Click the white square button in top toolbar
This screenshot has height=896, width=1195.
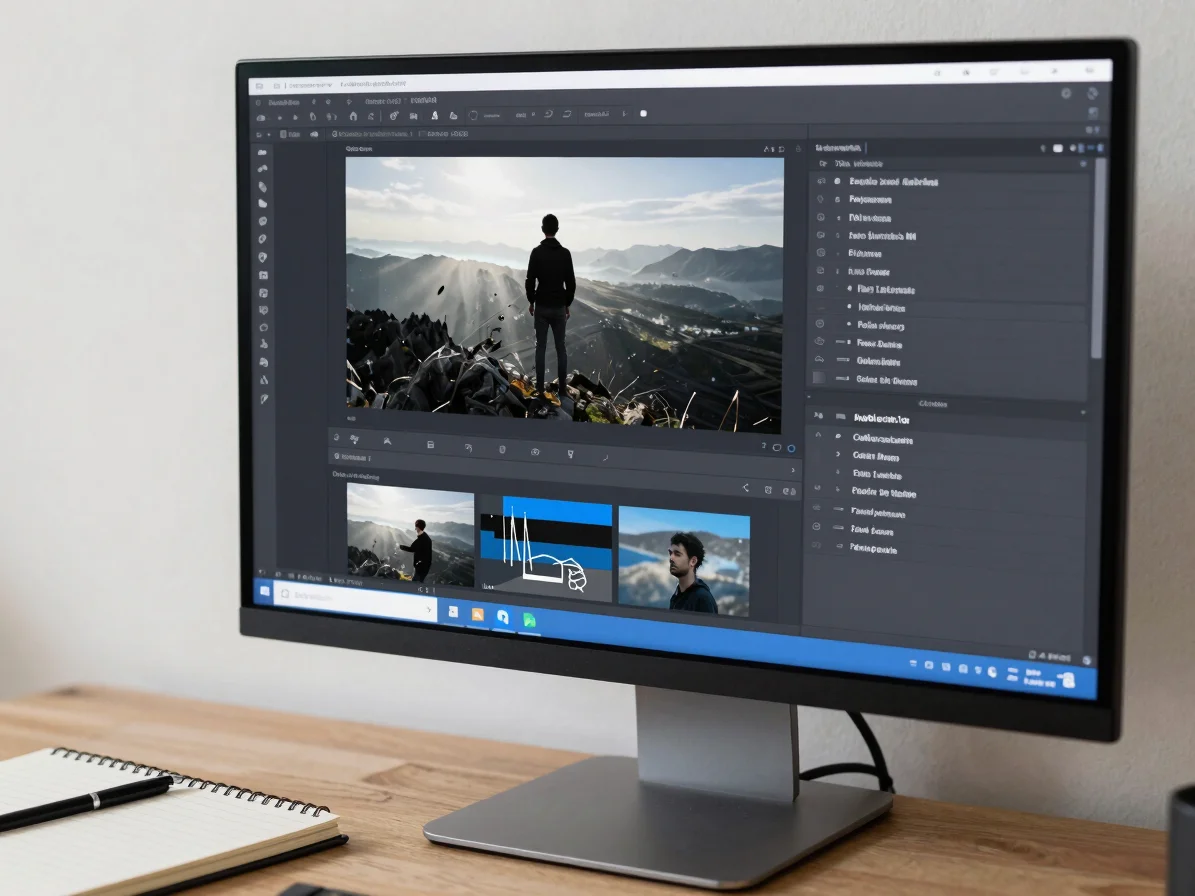643,114
